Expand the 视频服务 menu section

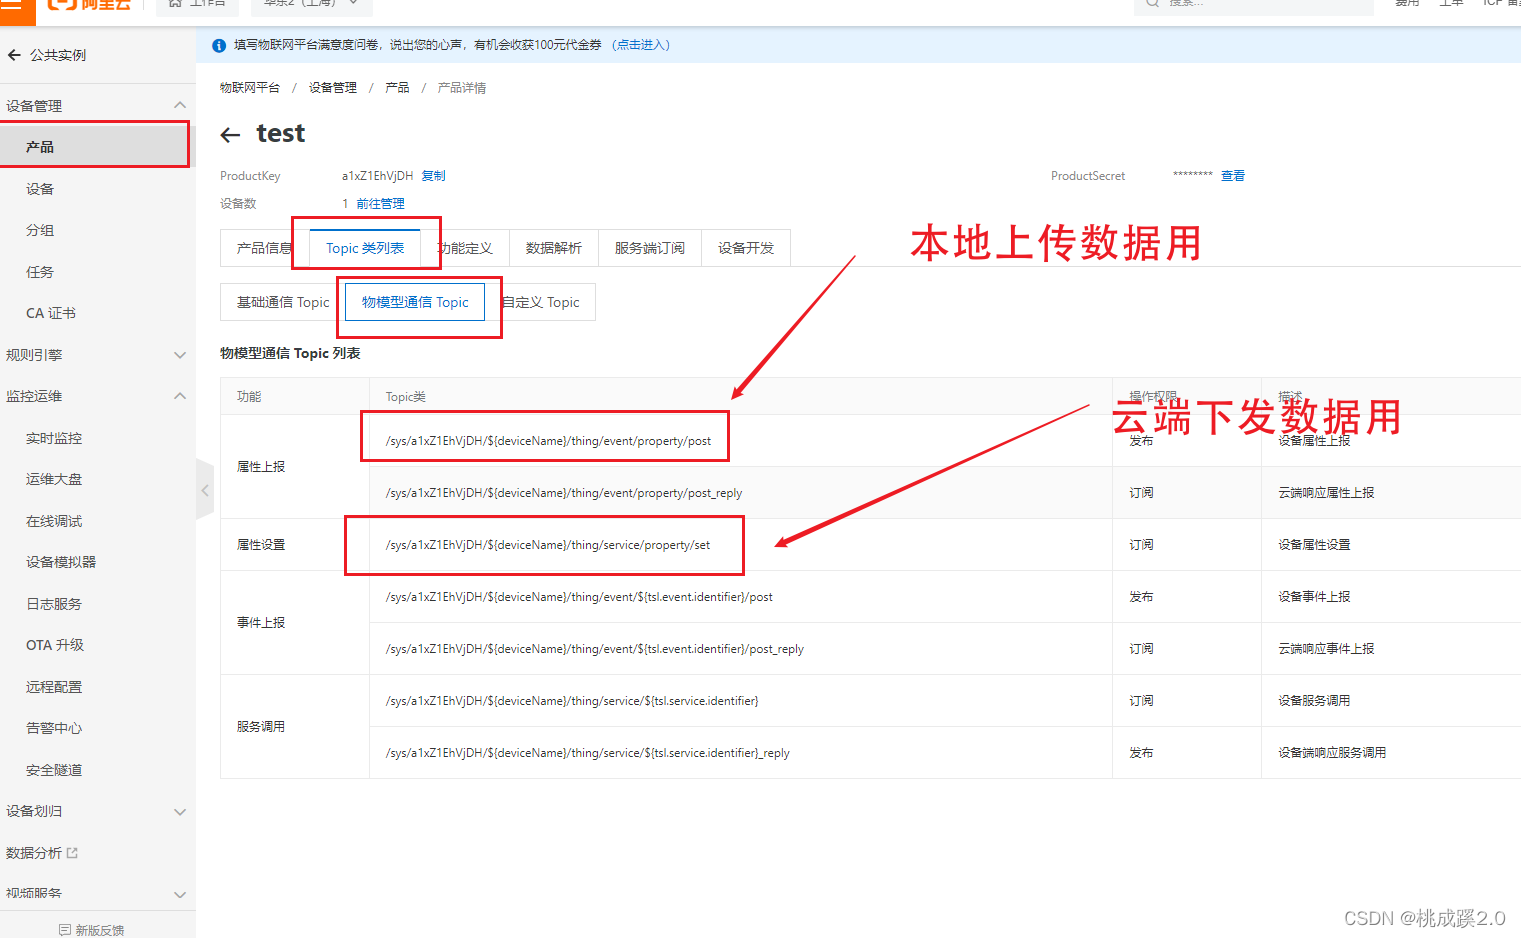pos(180,894)
